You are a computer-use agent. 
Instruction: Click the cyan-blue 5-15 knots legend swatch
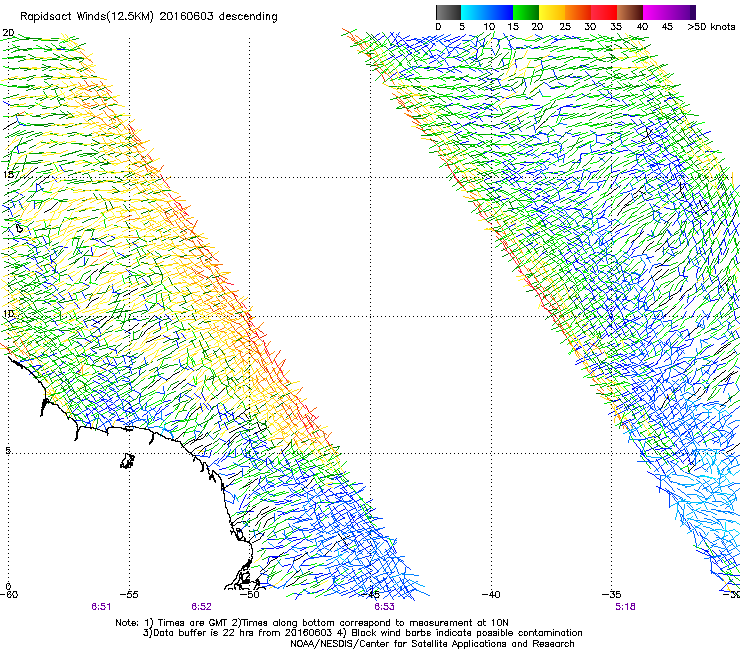[487, 12]
